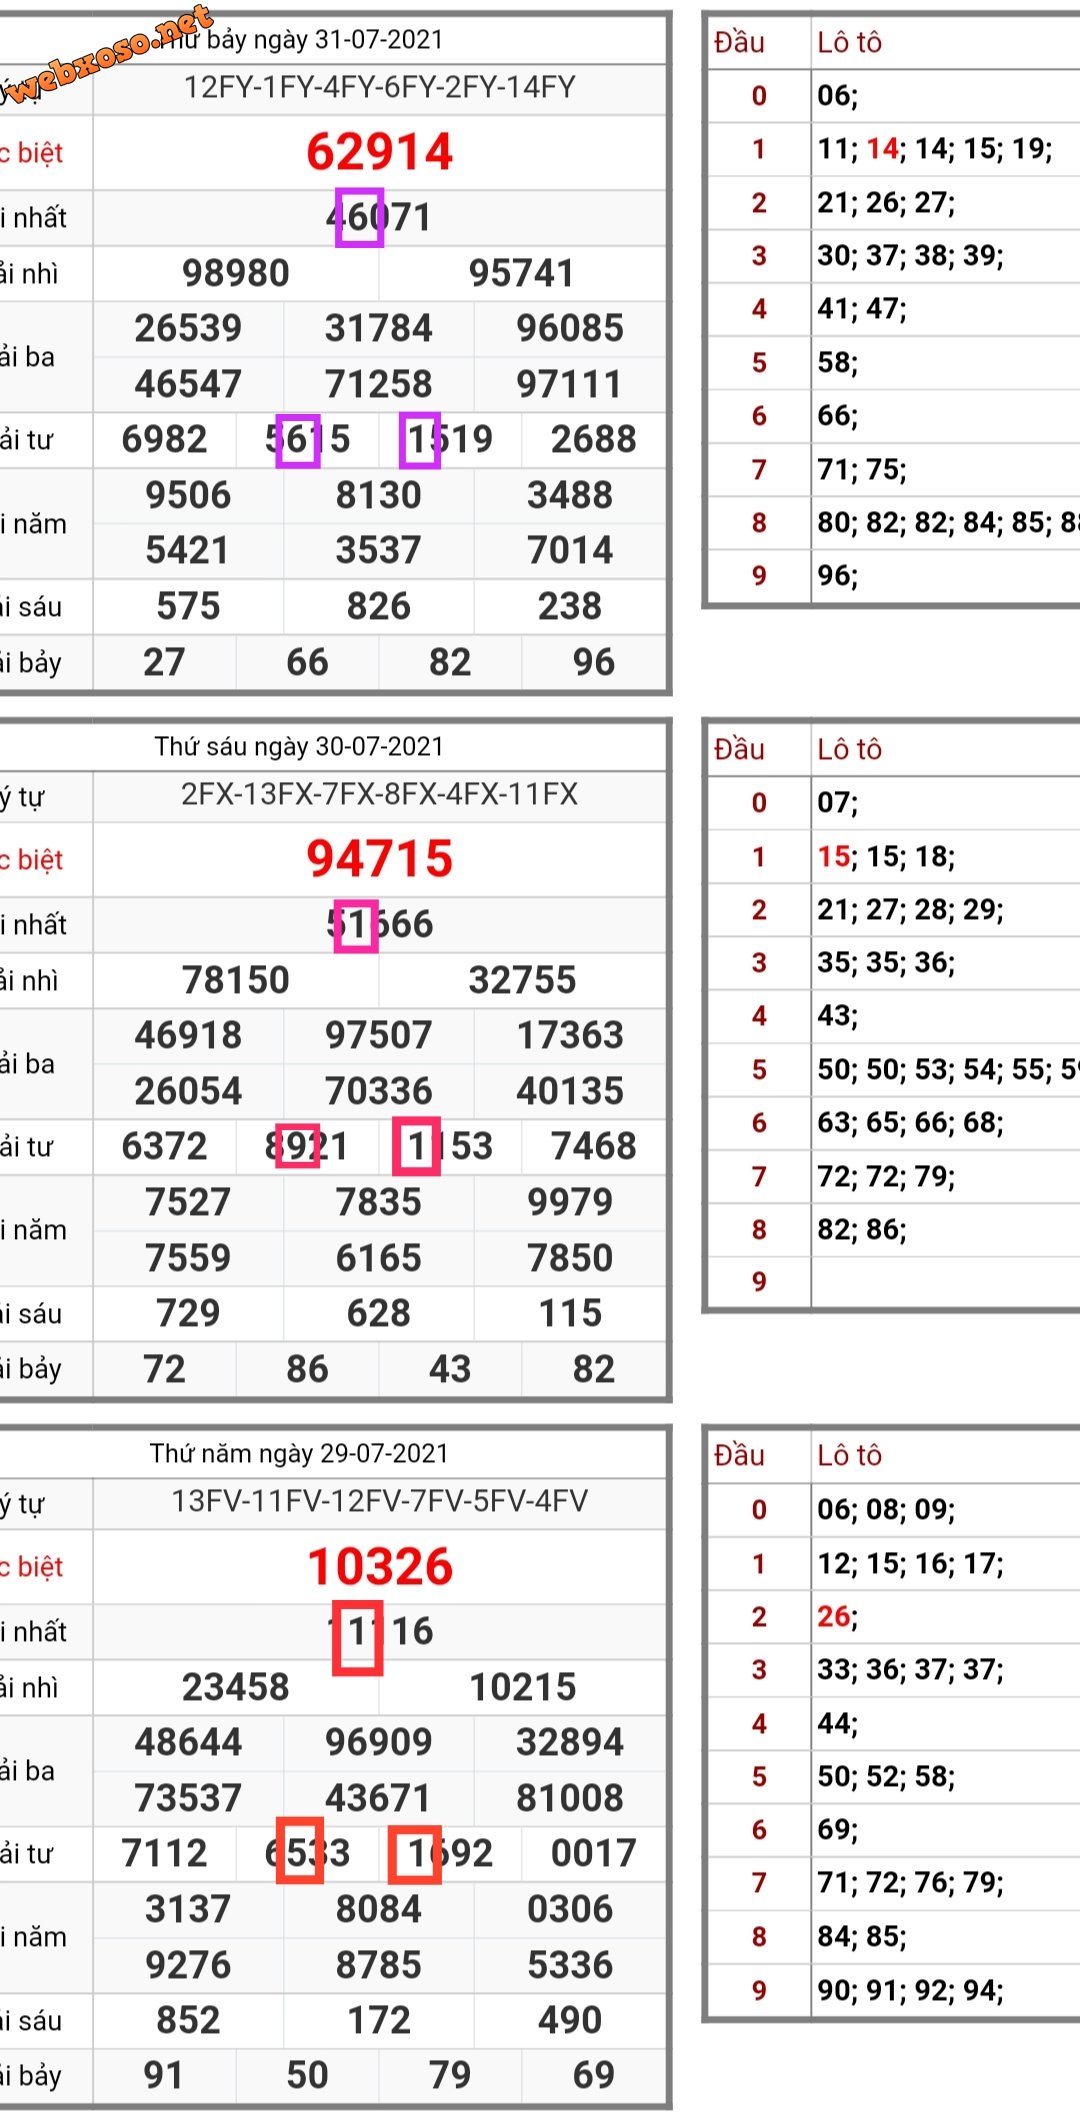Image resolution: width=1080 pixels, height=2123 pixels.
Task: Click the date header Thứ năm ngày 29-07-2021
Action: 299,1453
